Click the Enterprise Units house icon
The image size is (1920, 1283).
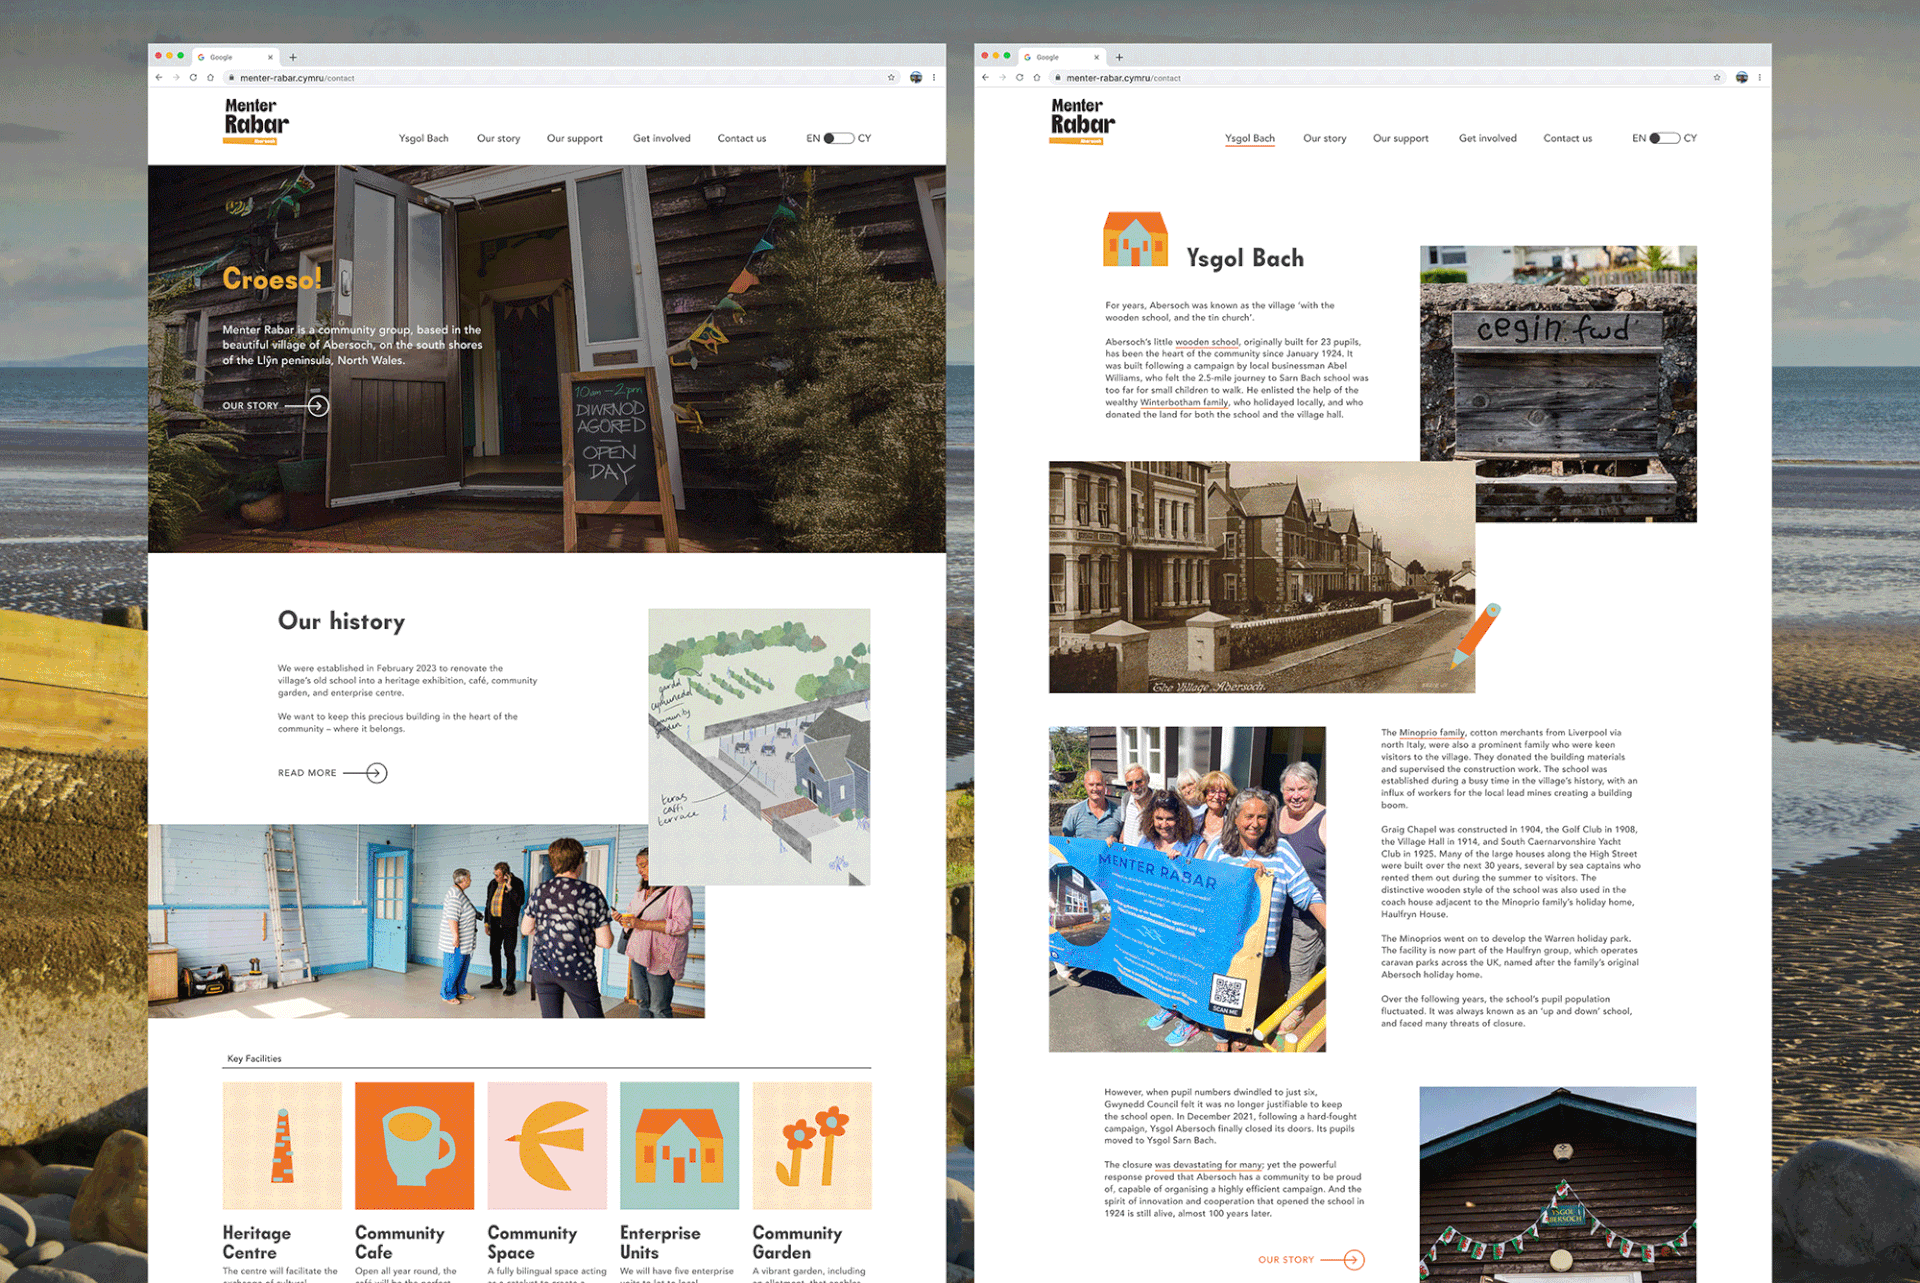679,1145
